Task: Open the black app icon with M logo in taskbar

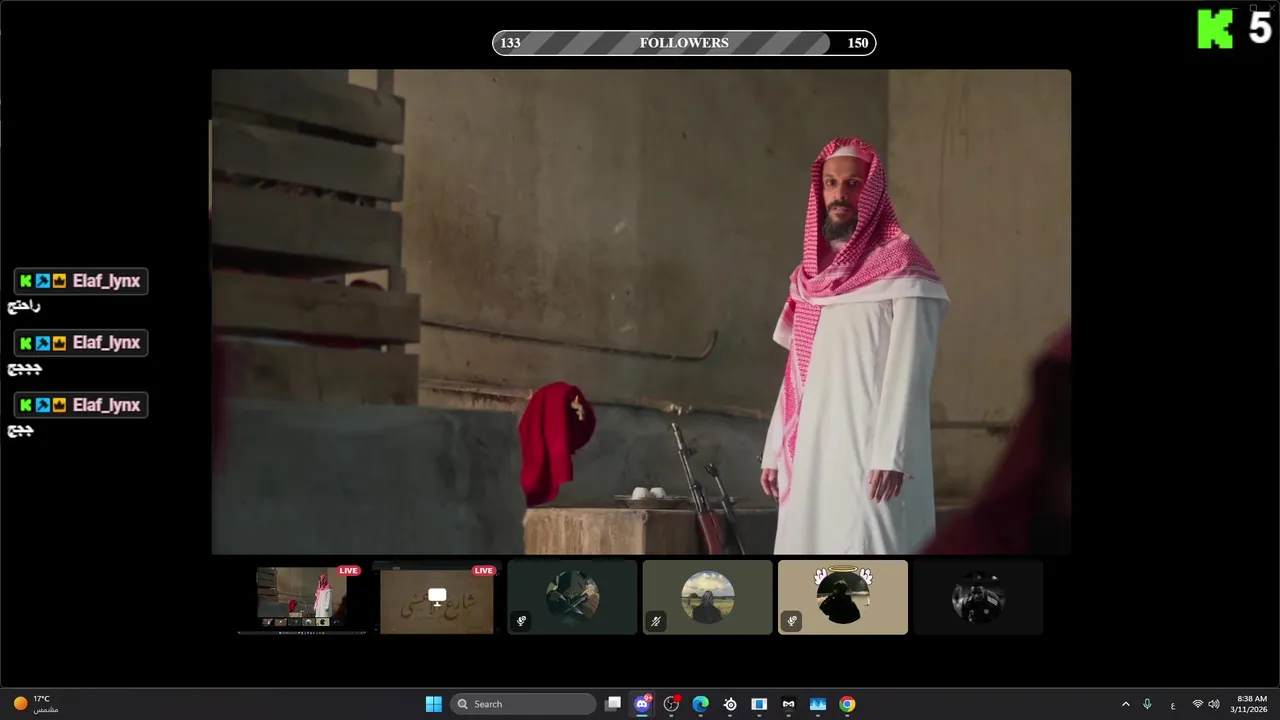Action: 788,704
